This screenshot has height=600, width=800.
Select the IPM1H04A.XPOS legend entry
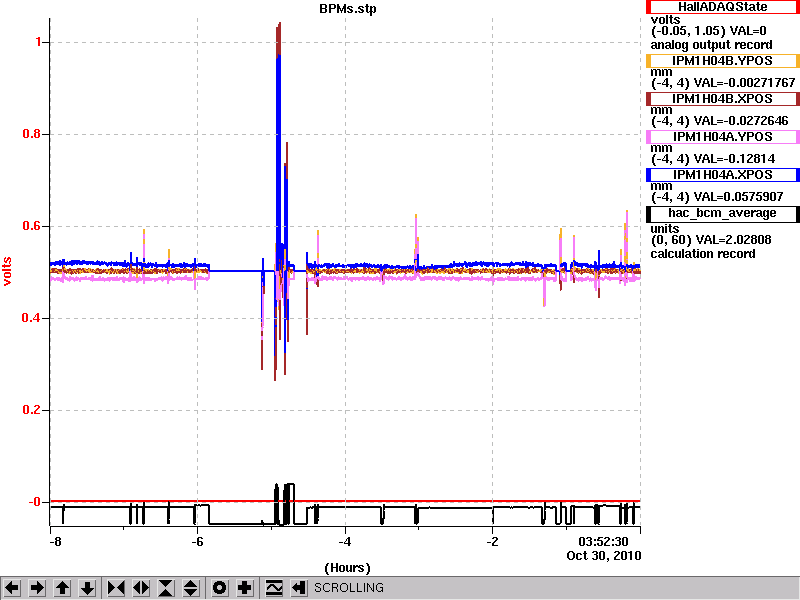click(722, 174)
